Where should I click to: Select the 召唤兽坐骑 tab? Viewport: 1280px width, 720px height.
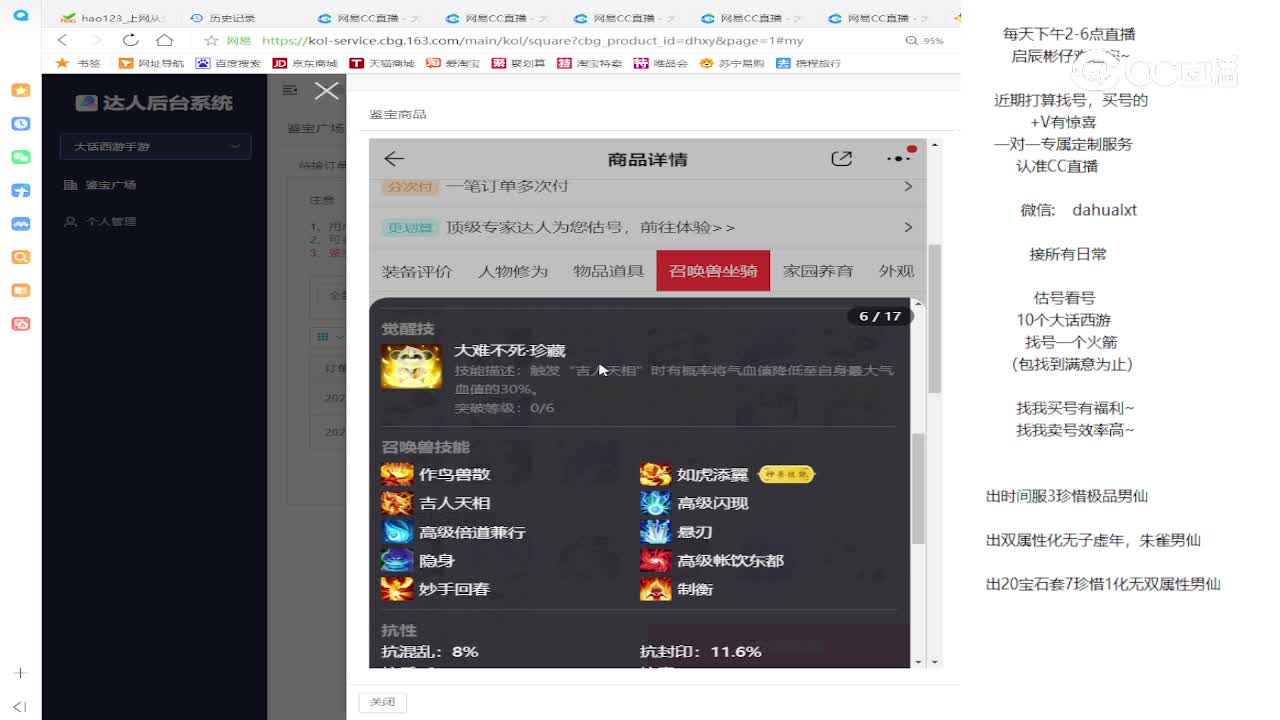point(713,271)
